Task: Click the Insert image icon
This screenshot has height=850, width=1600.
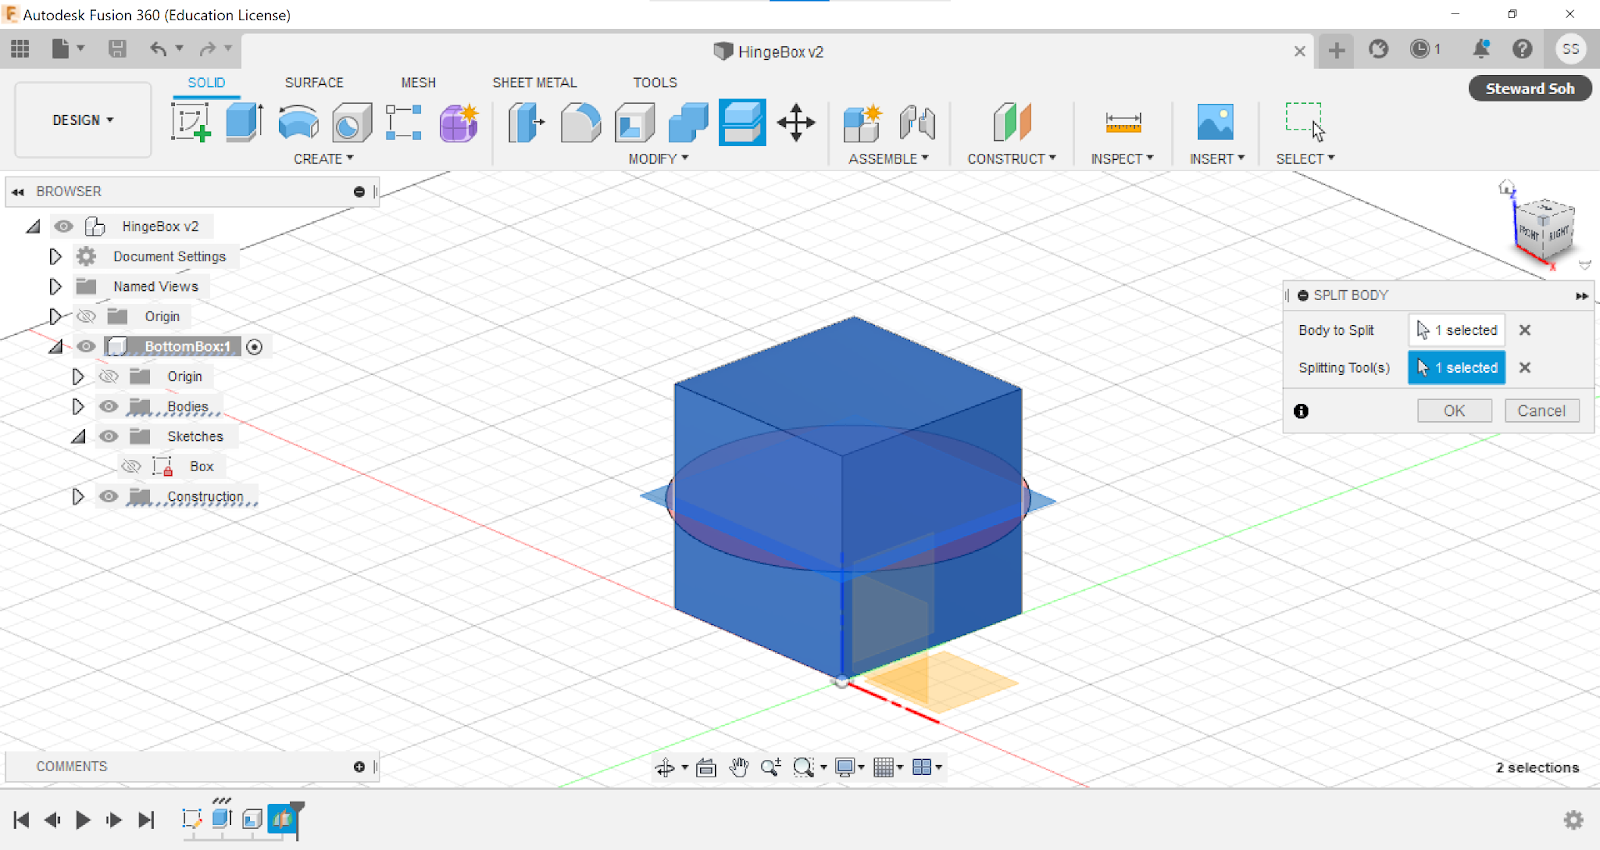Action: [x=1216, y=123]
